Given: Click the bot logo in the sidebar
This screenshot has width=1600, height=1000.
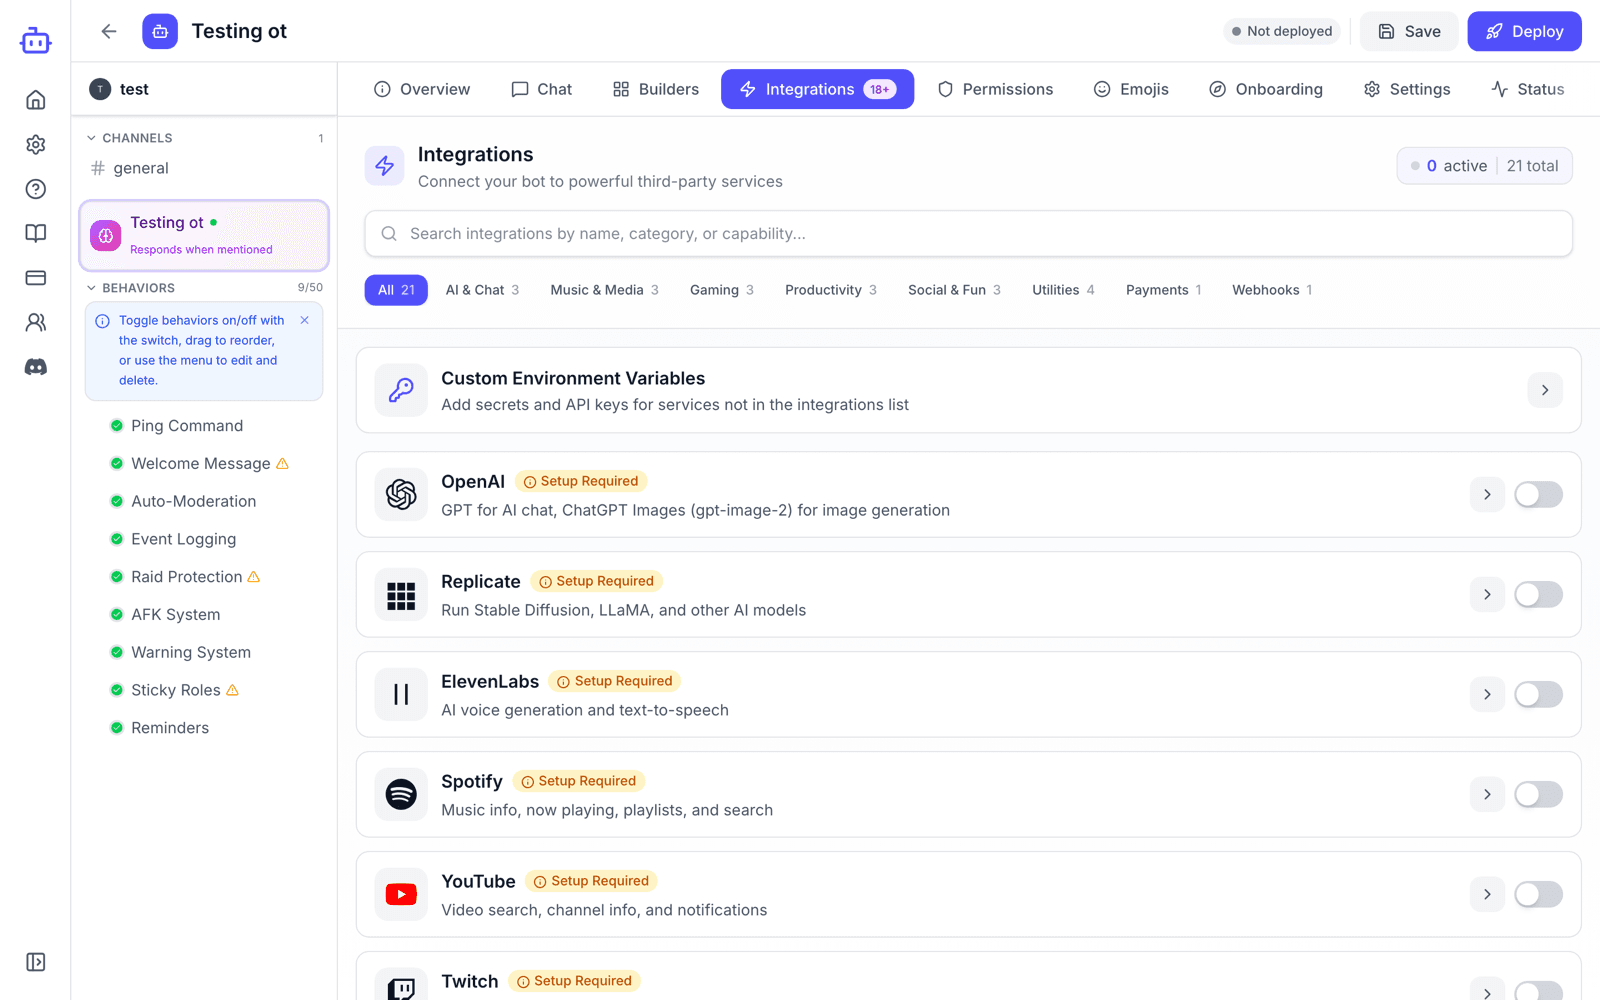Looking at the screenshot, I should (x=35, y=40).
